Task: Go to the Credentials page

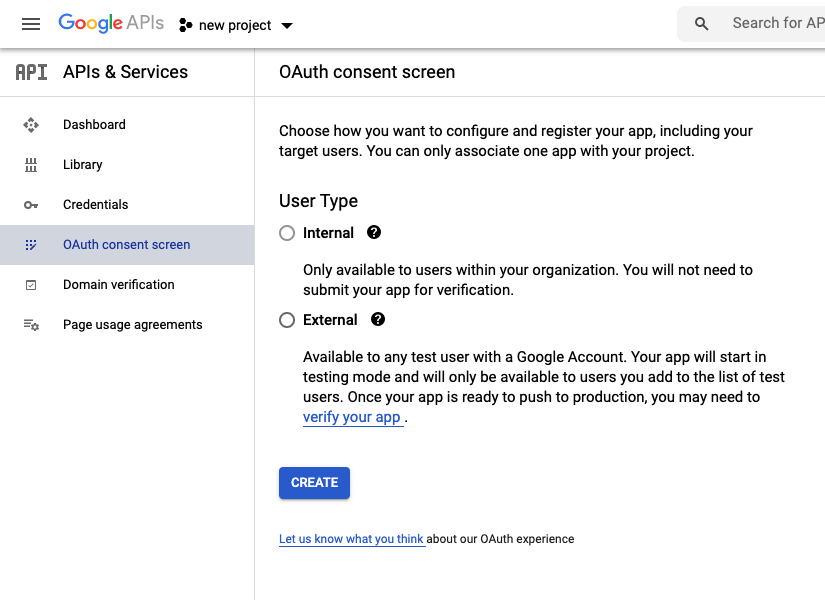Action: (95, 205)
